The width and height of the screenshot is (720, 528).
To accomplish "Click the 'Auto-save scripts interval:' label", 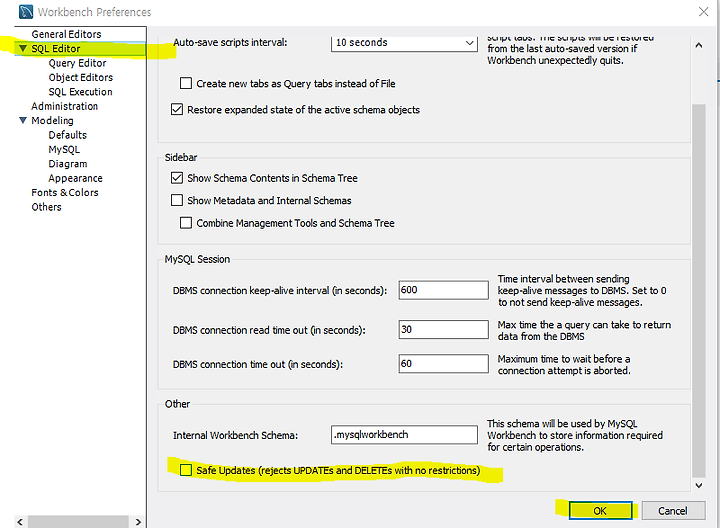I will point(230,43).
